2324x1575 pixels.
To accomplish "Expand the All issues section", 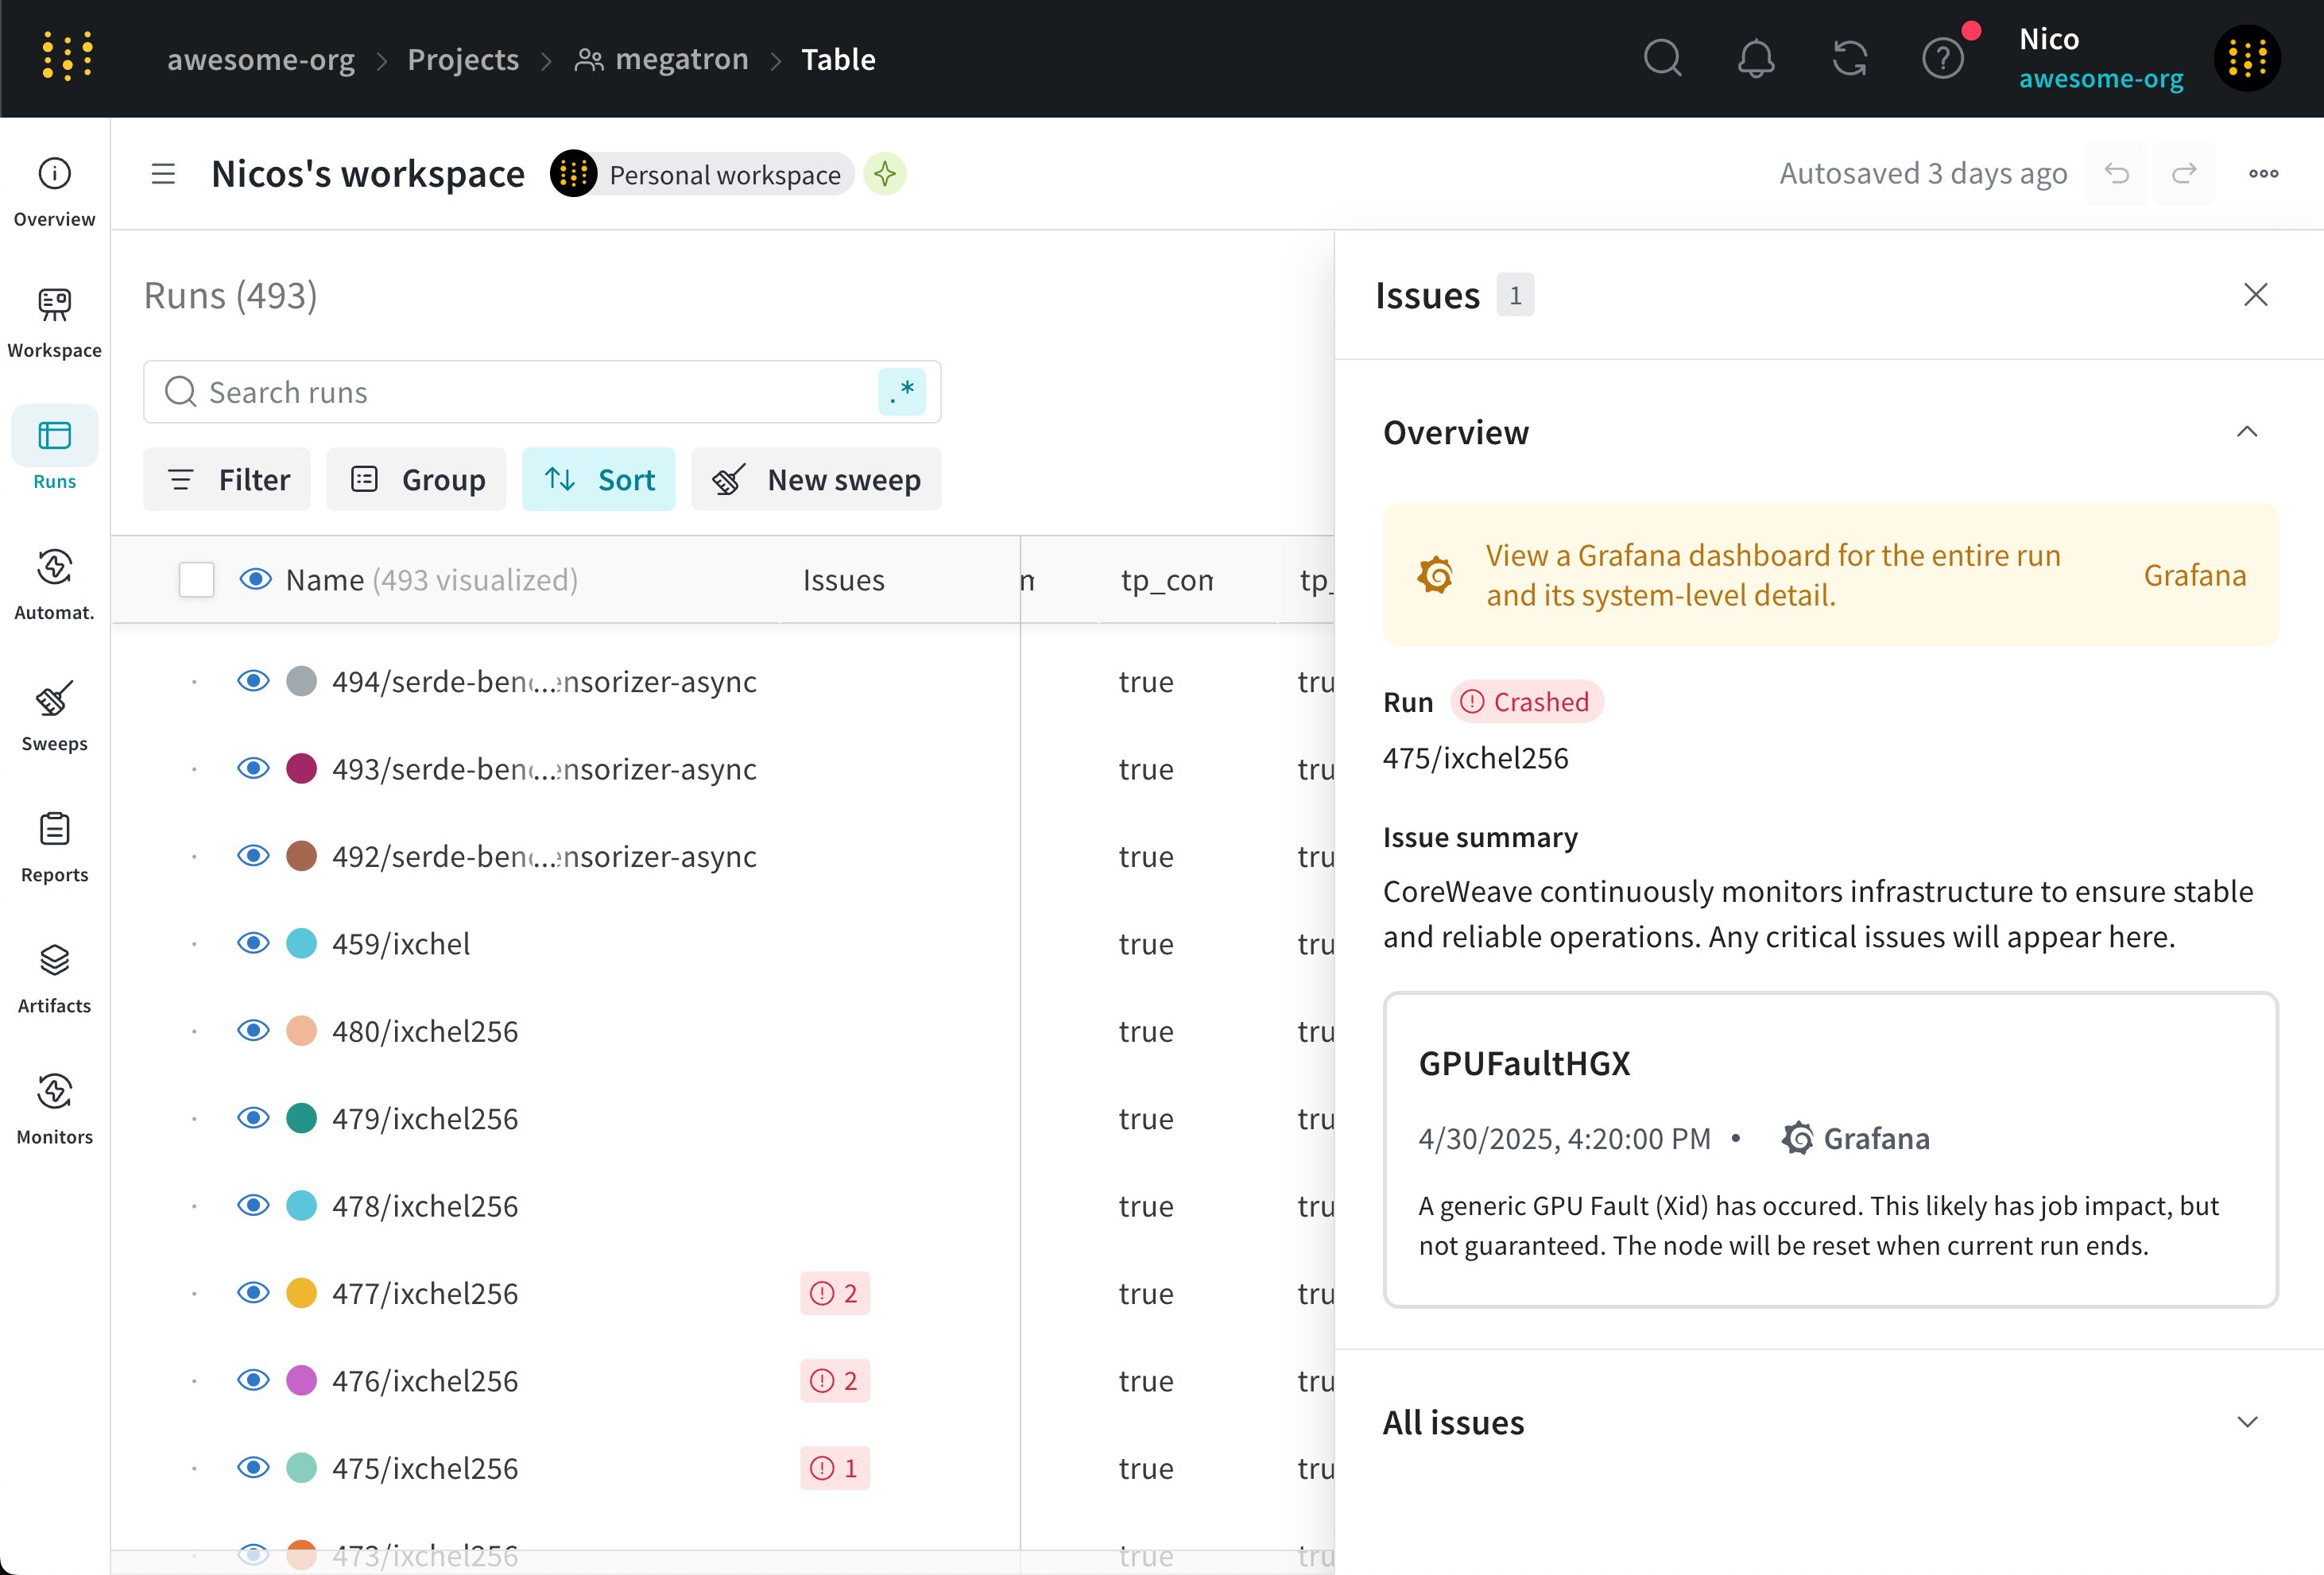I will click(2246, 1422).
